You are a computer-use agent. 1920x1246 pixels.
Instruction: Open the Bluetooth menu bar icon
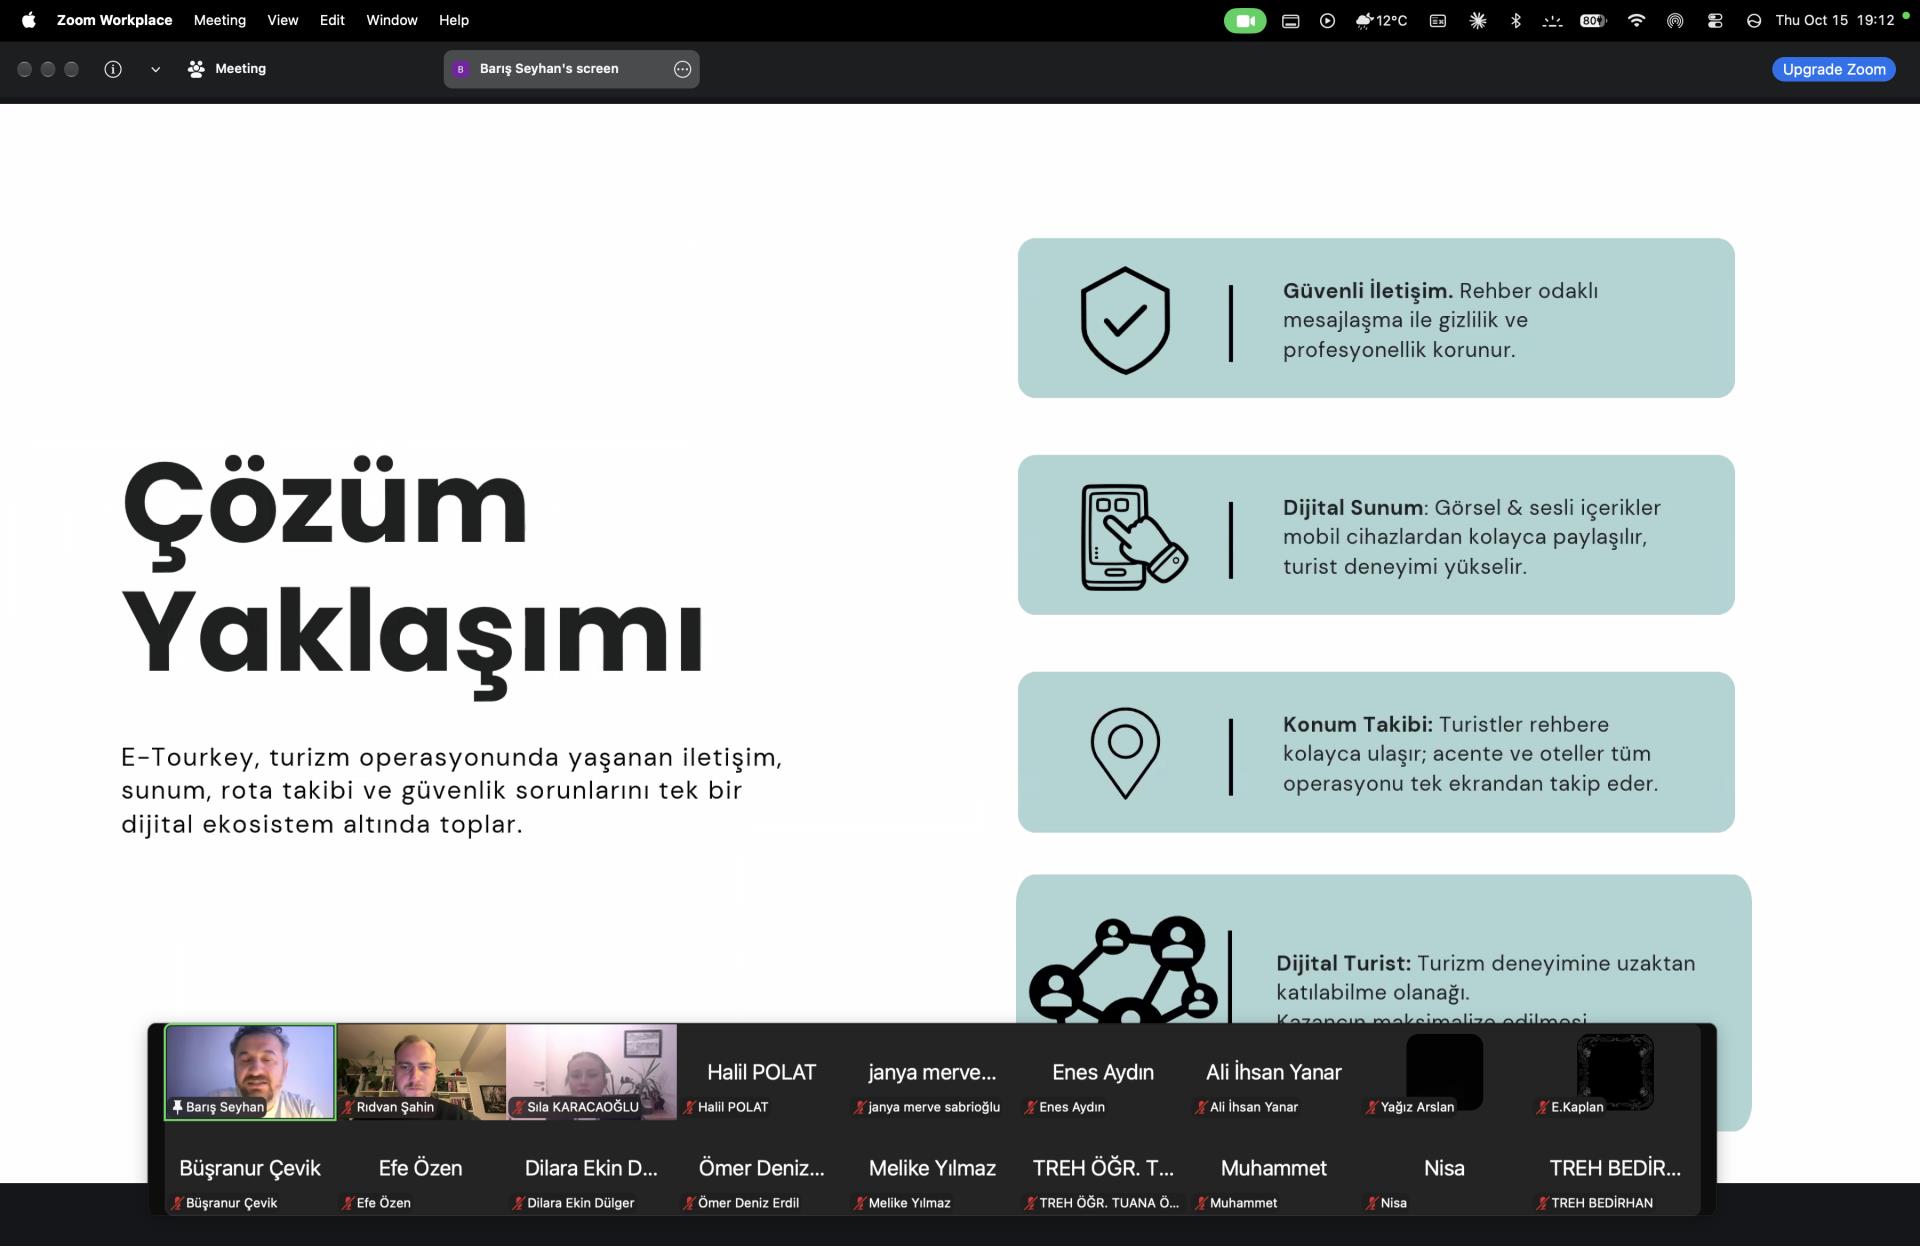pyautogui.click(x=1515, y=20)
